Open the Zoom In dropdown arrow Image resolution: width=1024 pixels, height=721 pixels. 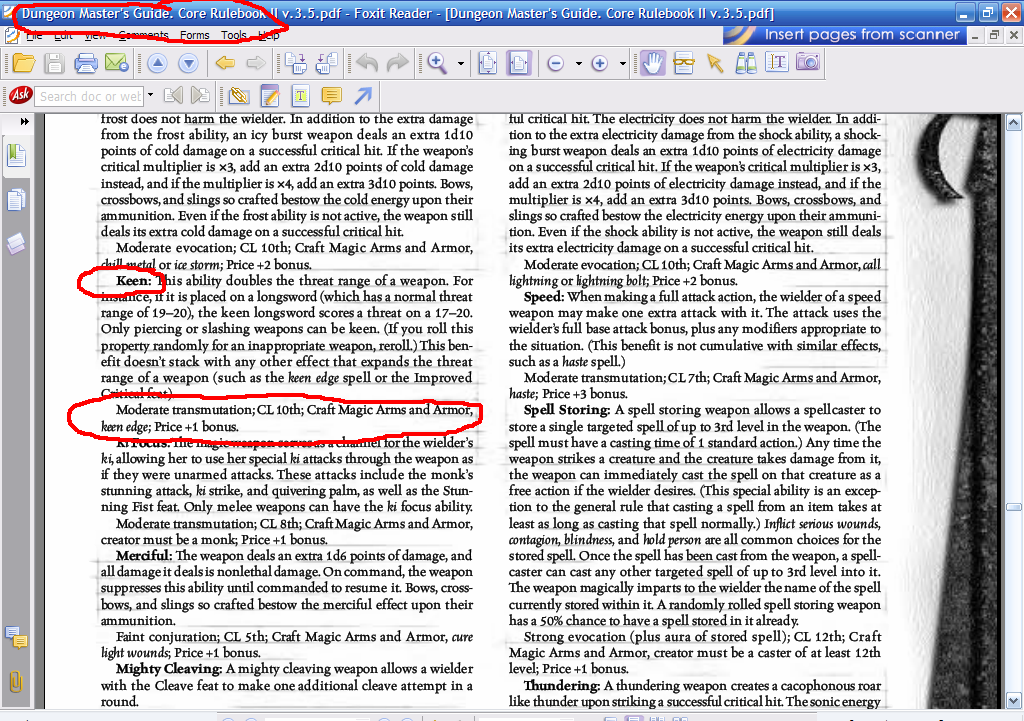[623, 63]
